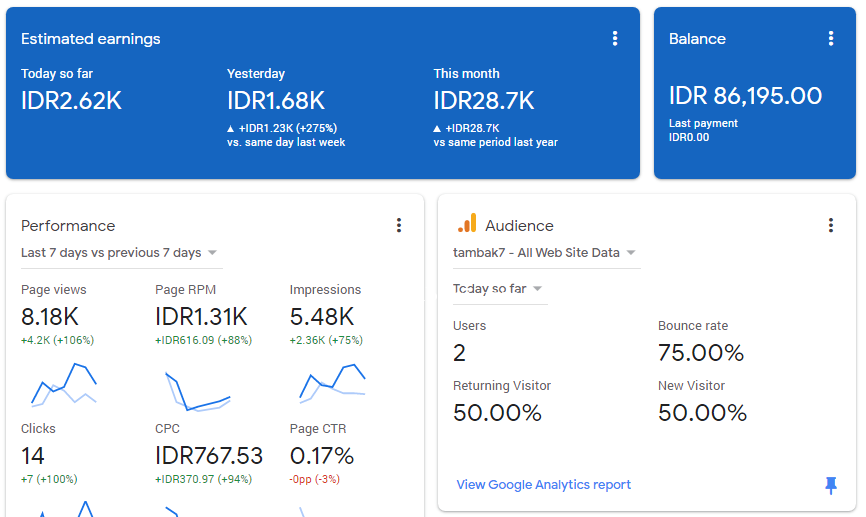Screen dimensions: 866x517
Task: Select the Balance amount IDR 86,195.00
Action: tap(745, 96)
